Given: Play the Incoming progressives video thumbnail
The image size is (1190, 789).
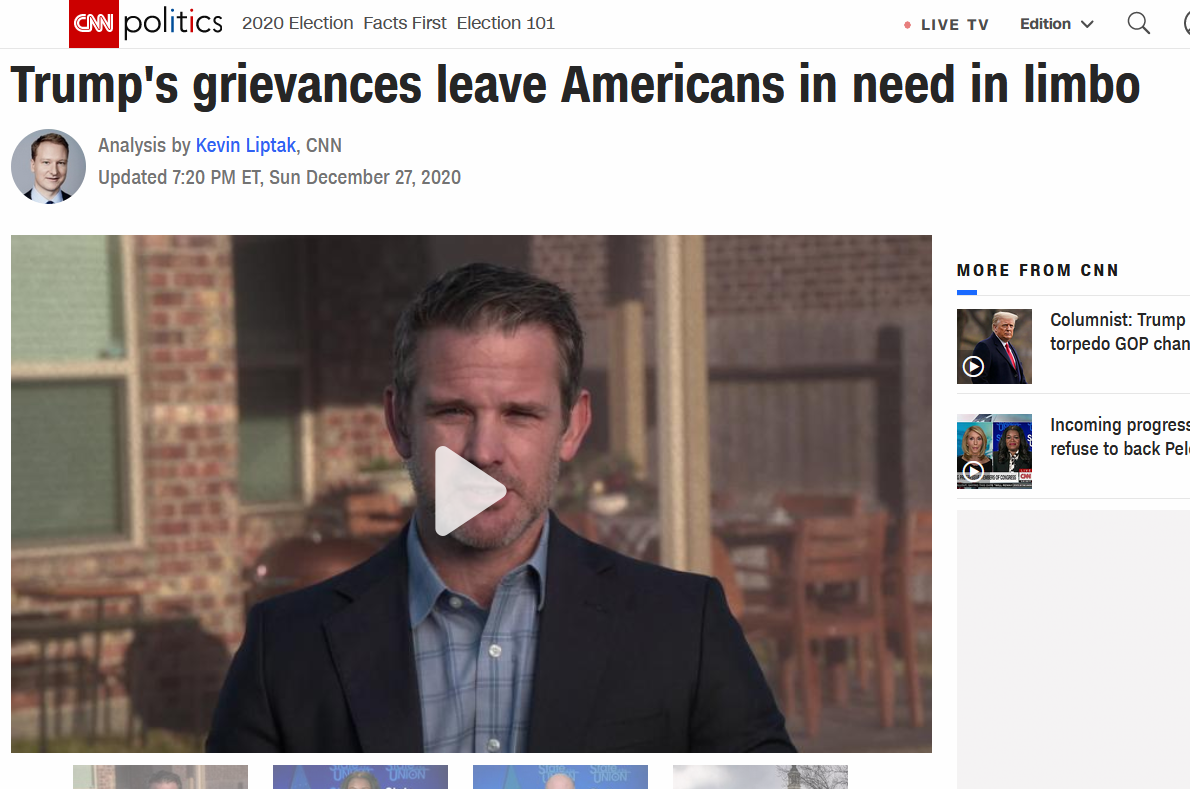Looking at the screenshot, I should [994, 451].
